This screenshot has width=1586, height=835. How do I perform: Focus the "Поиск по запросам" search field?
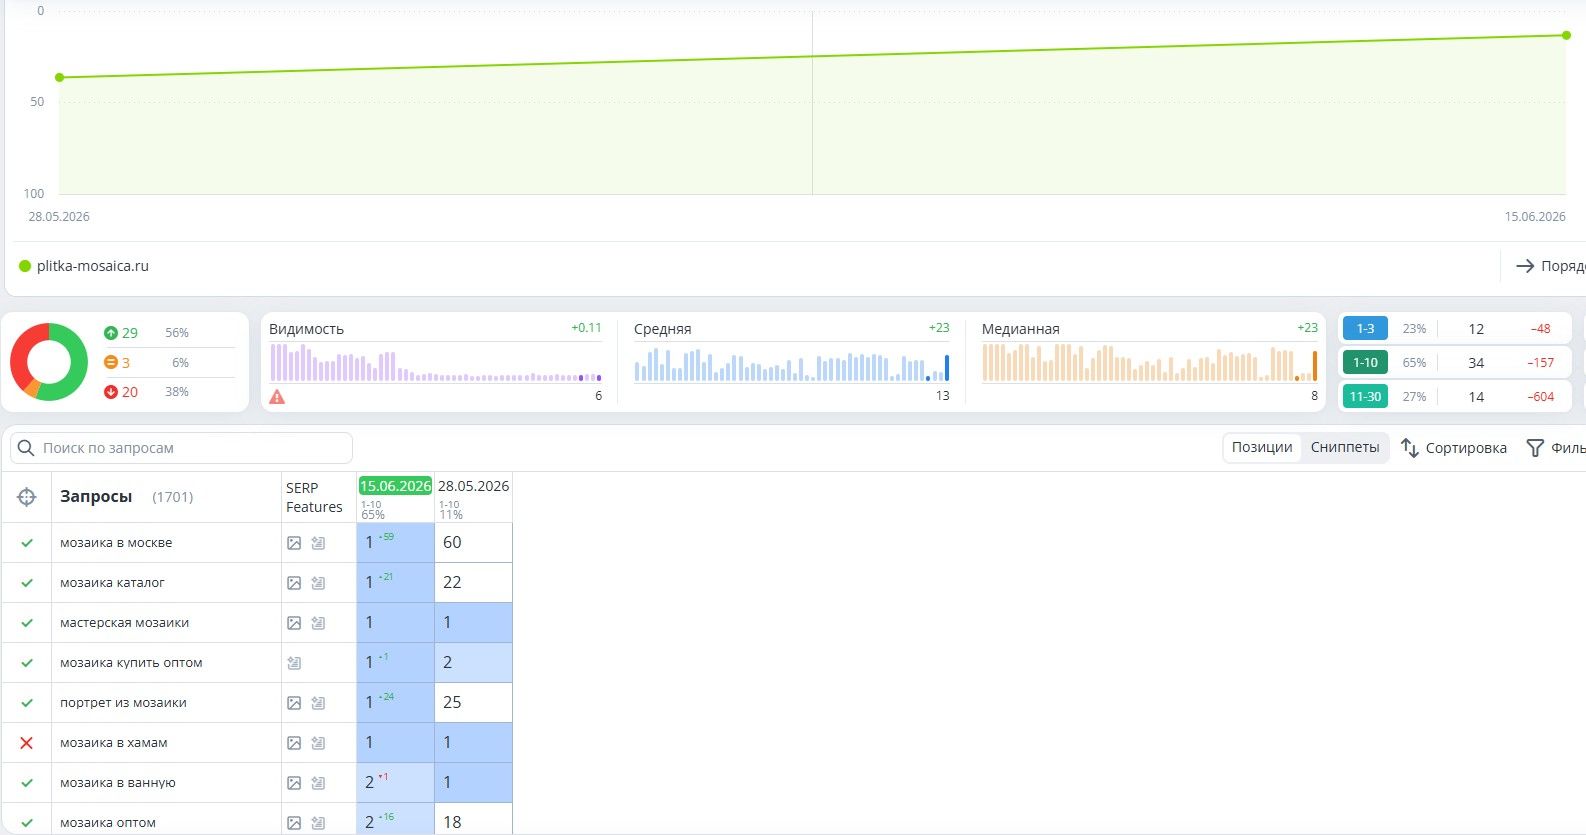pos(182,448)
